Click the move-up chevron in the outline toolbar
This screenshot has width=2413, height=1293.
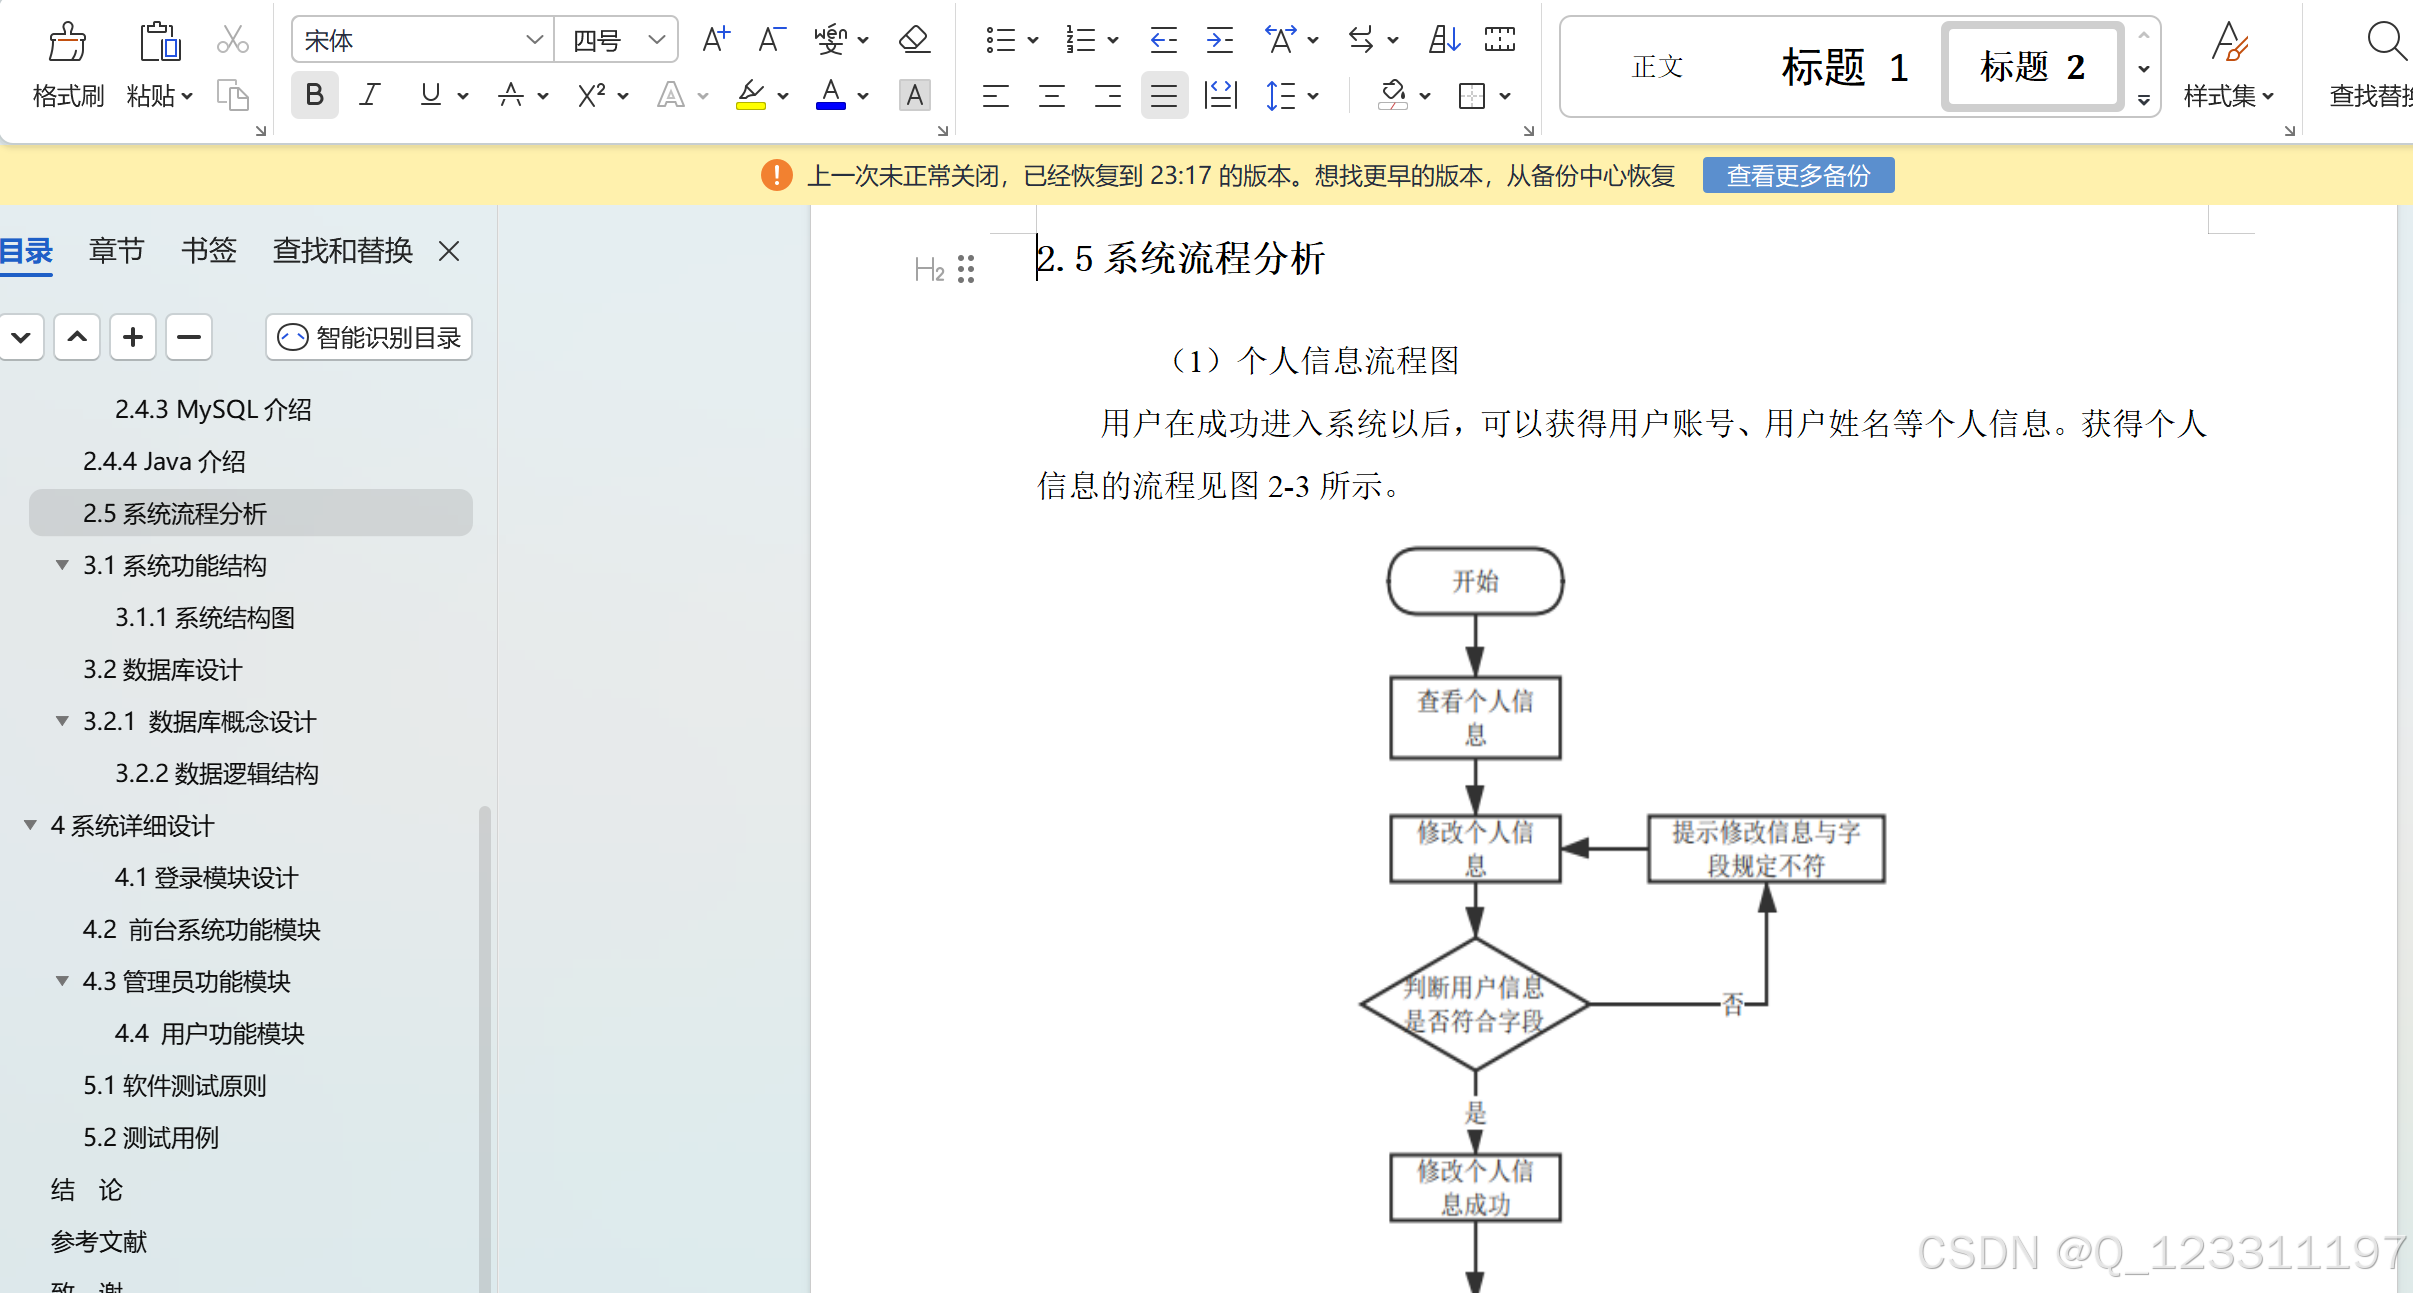pos(77,337)
